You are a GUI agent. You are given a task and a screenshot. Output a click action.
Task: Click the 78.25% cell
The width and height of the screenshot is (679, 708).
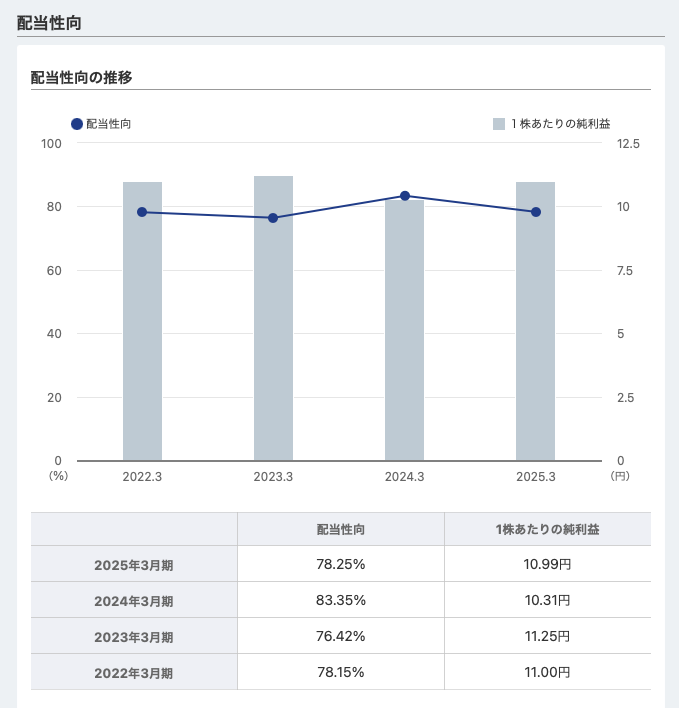tap(341, 564)
